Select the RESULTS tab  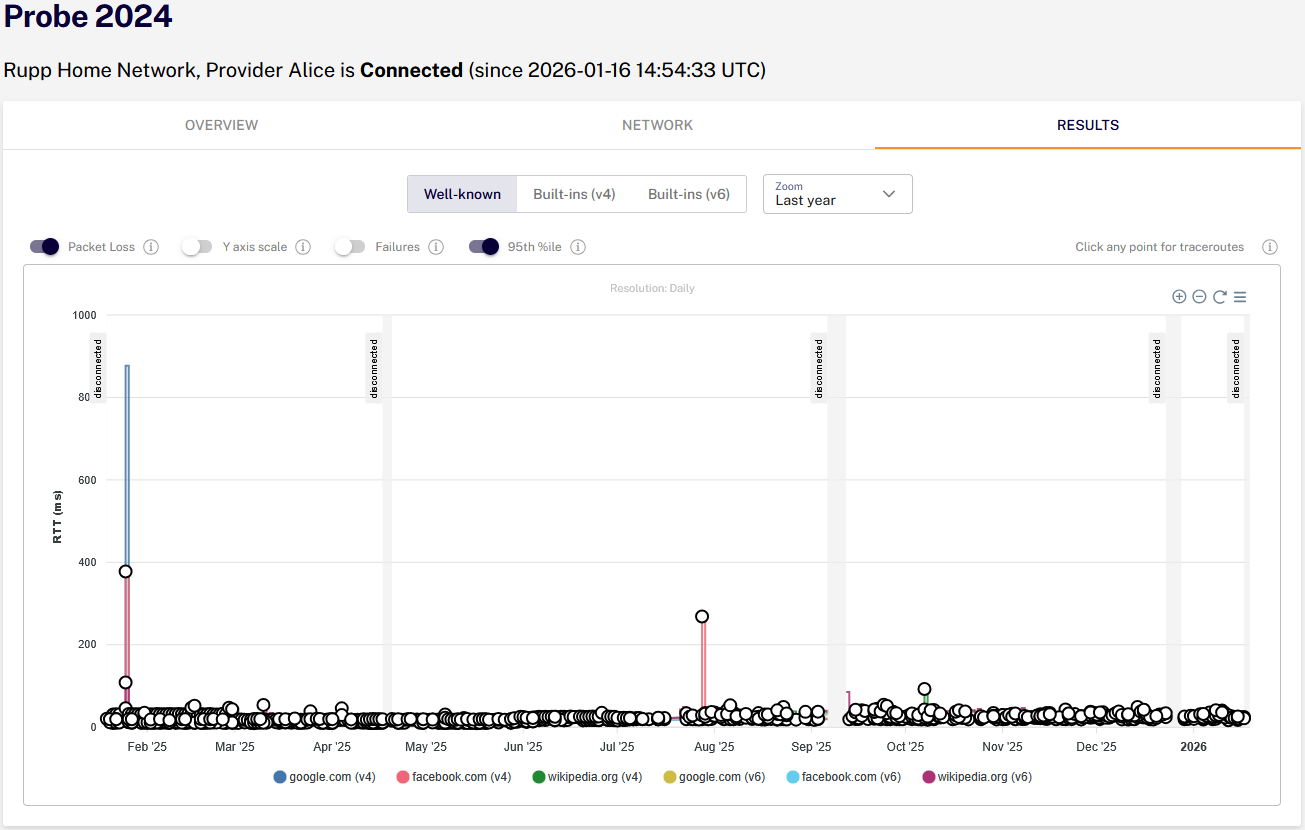coord(1088,125)
